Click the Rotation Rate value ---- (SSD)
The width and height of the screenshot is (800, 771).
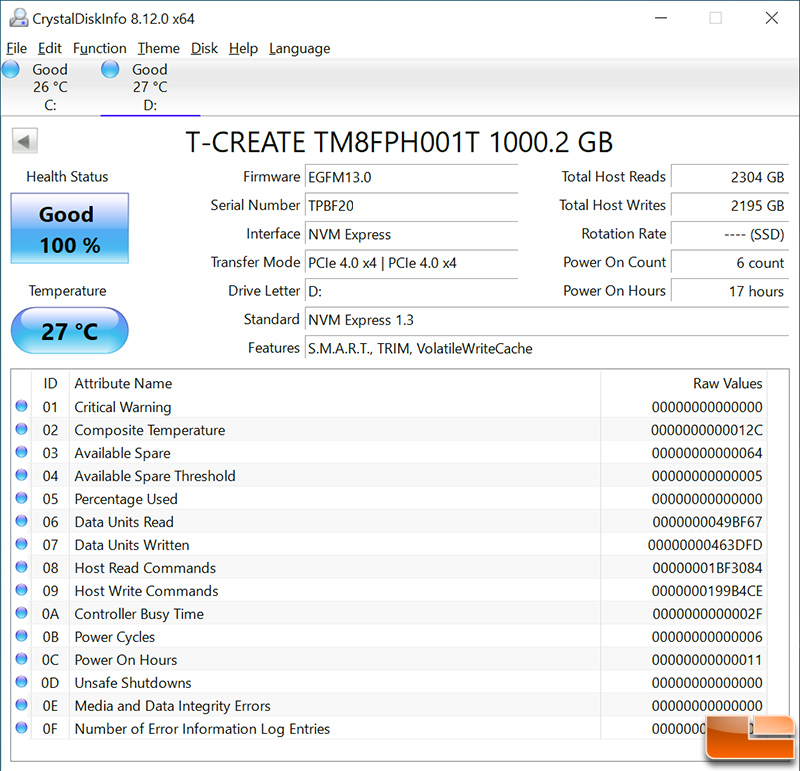coord(730,235)
